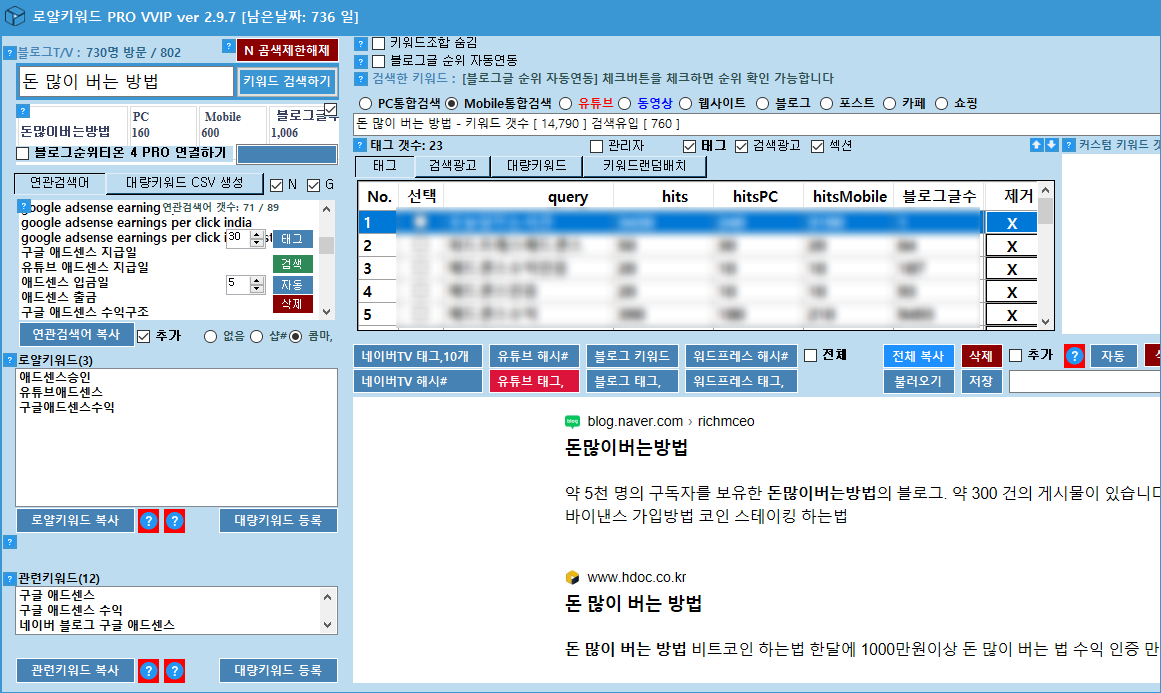Decrease the 5 spinner value
Image resolution: width=1161 pixels, height=693 pixels.
[x=257, y=288]
